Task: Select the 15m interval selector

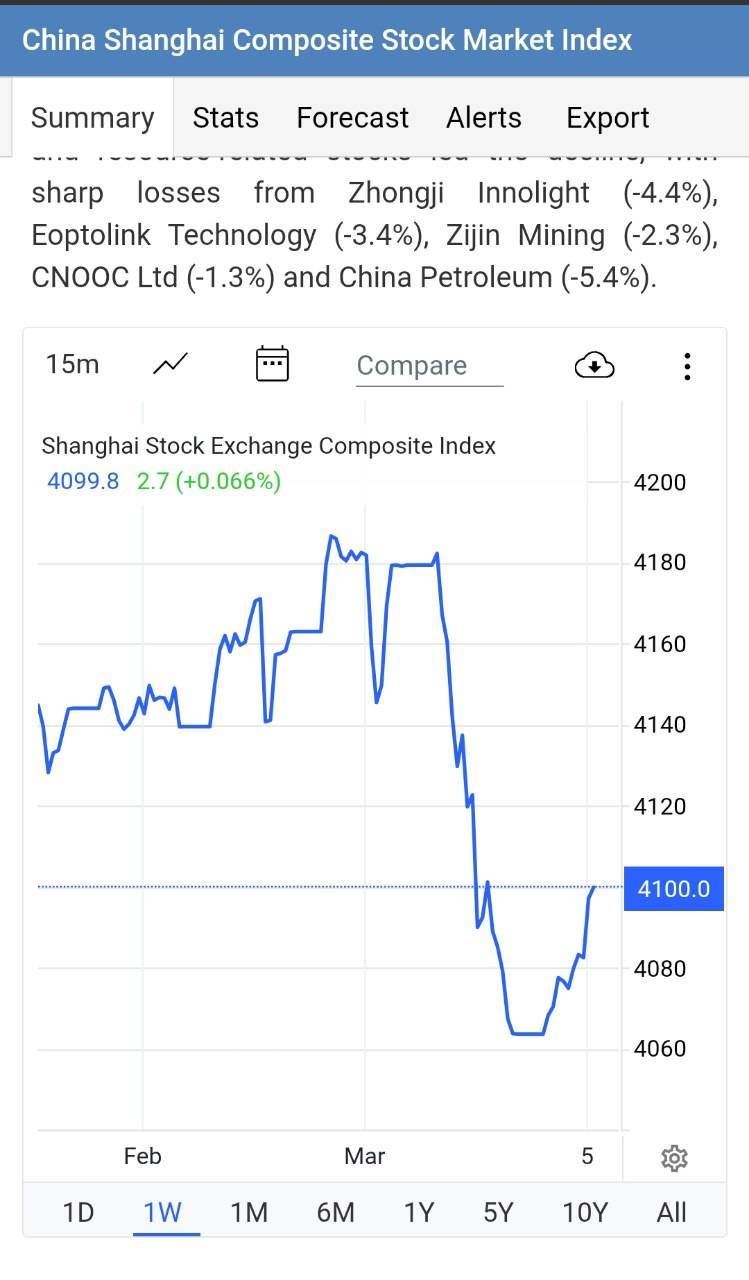Action: tap(72, 364)
